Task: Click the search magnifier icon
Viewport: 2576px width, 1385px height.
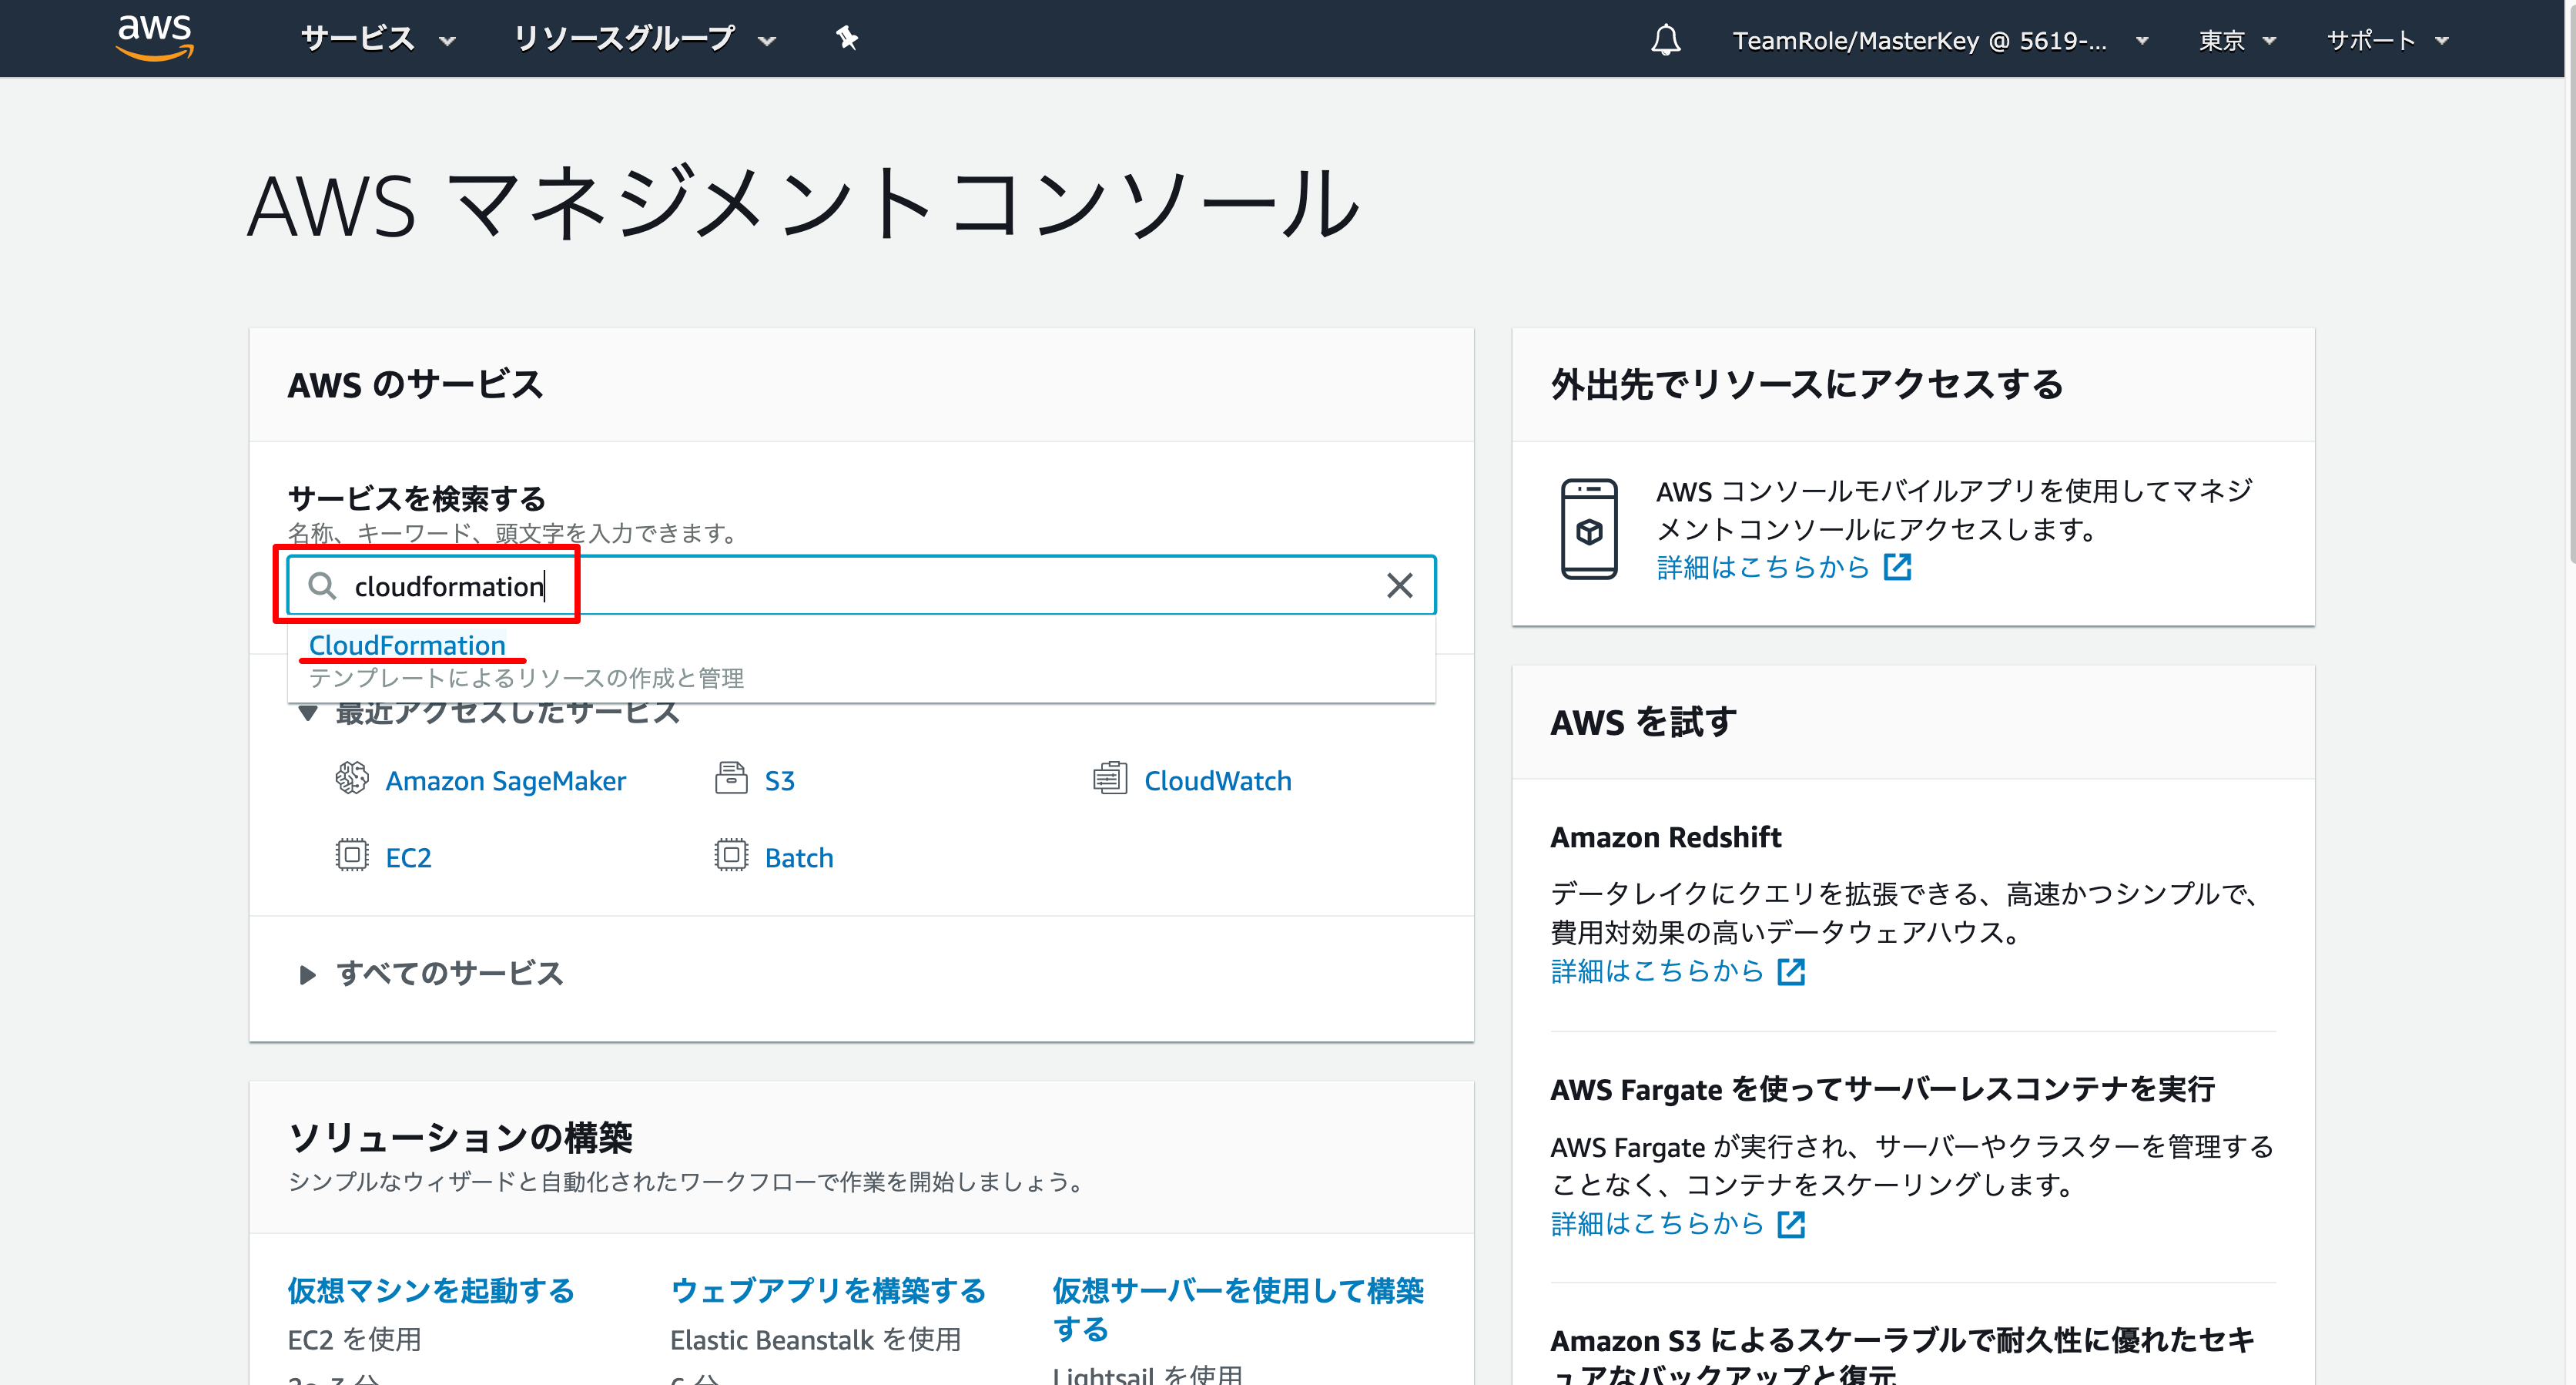Action: click(x=321, y=586)
